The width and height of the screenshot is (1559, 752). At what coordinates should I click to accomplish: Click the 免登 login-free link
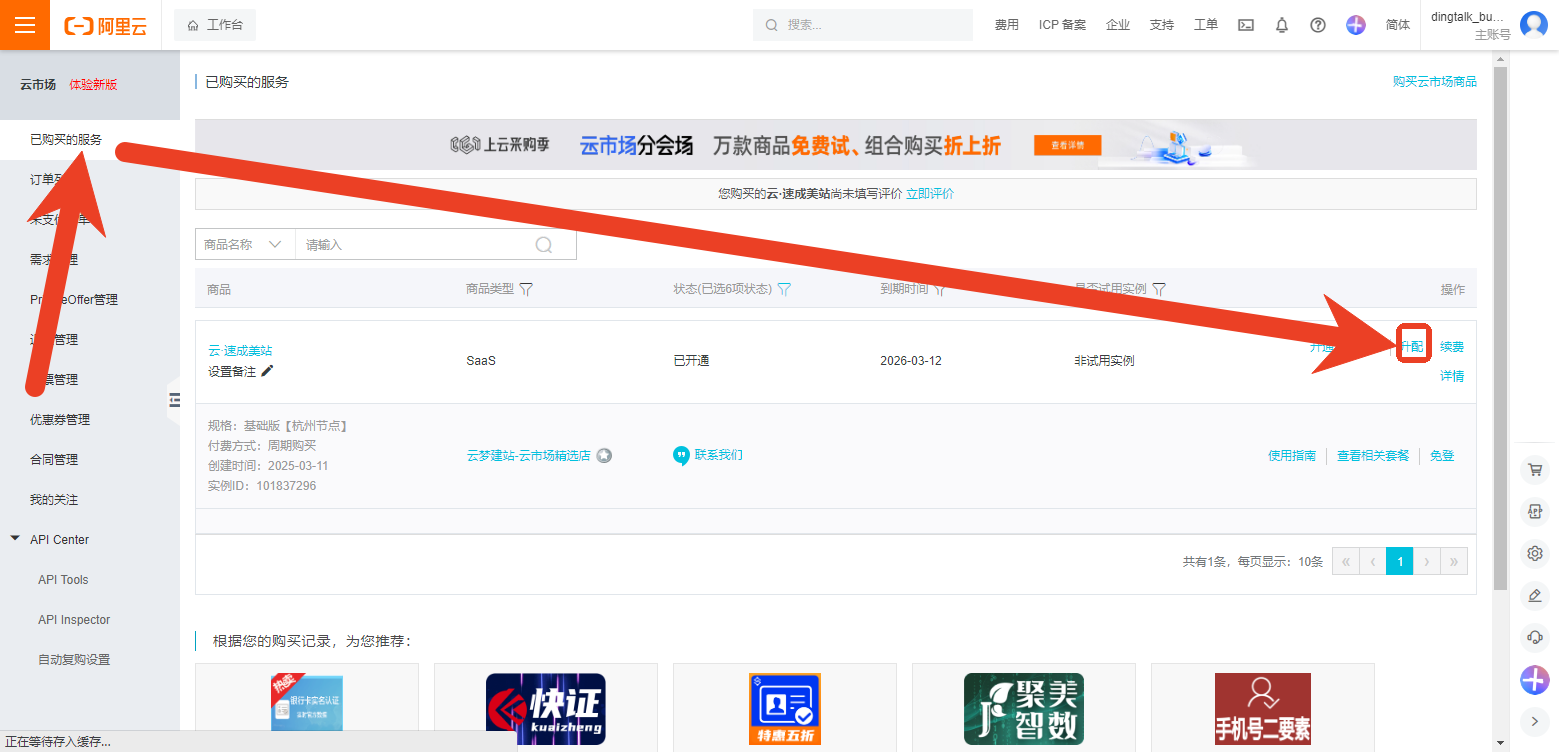pyautogui.click(x=1442, y=456)
